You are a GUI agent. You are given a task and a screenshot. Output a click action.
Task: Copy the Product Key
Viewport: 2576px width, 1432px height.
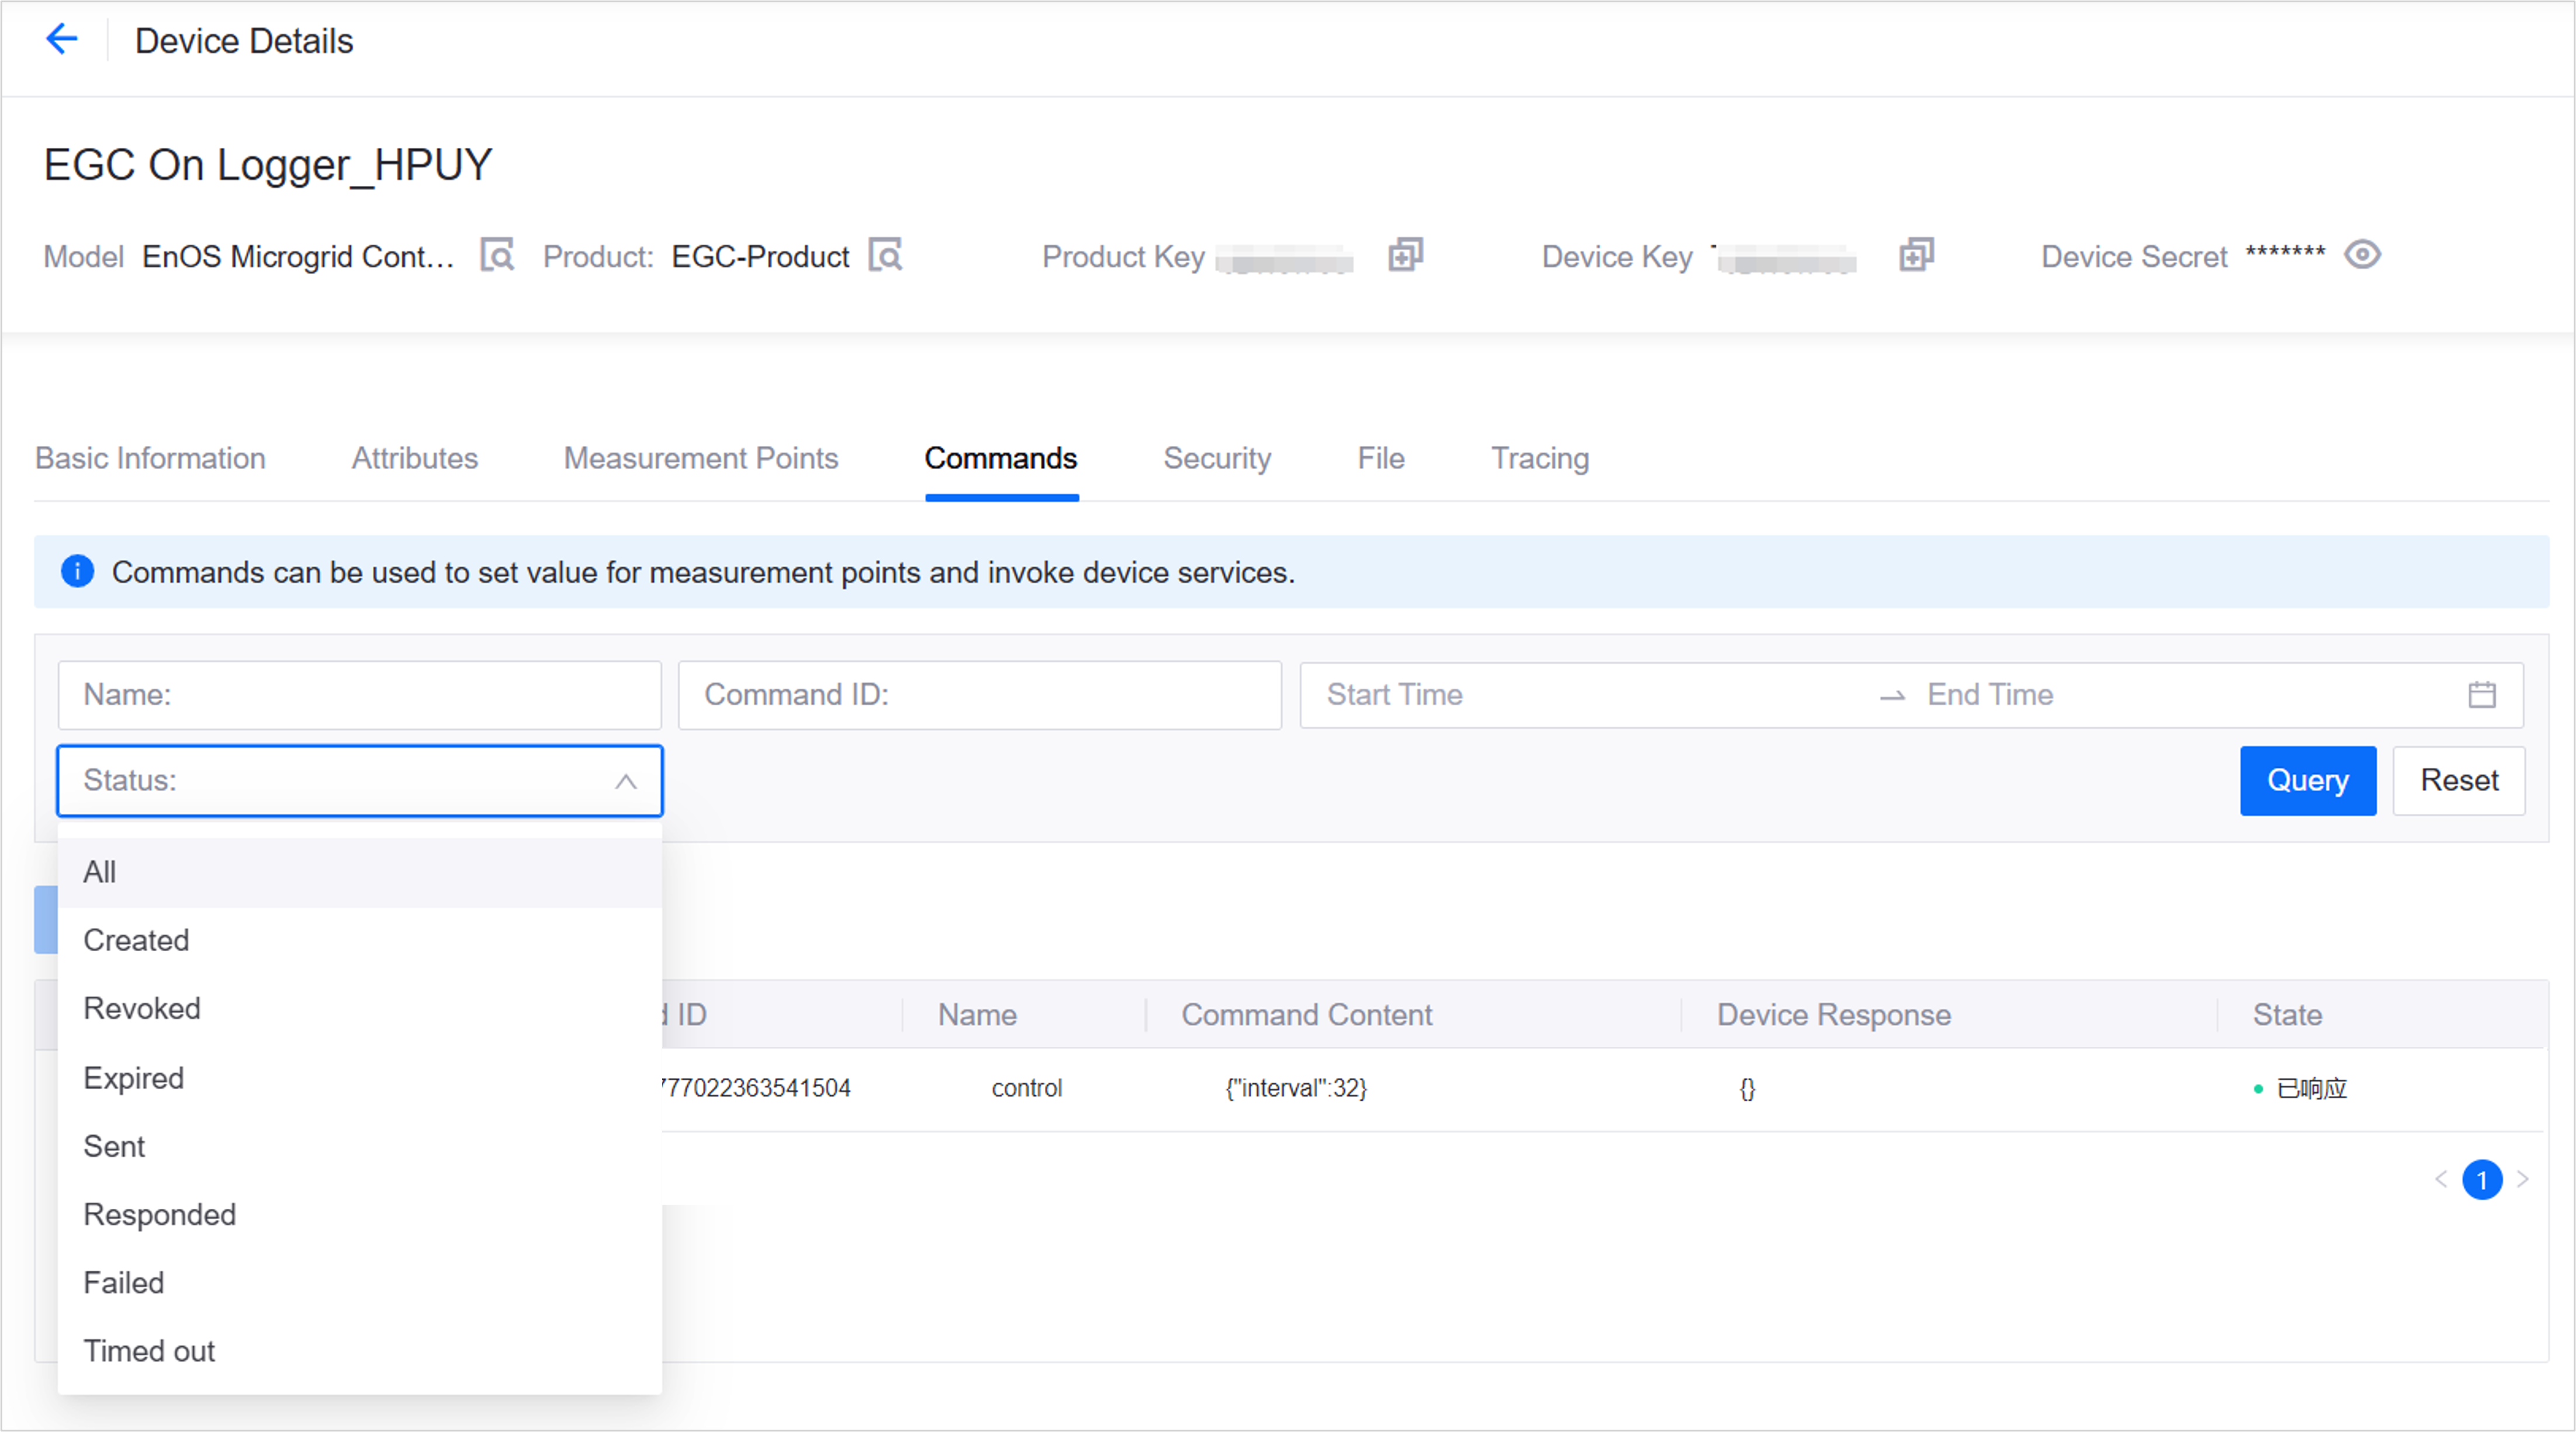coord(1405,255)
